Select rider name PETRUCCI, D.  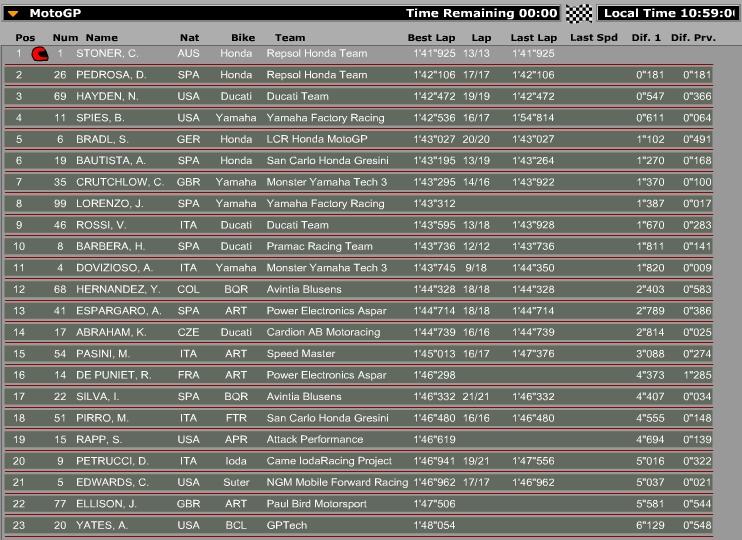coord(113,461)
